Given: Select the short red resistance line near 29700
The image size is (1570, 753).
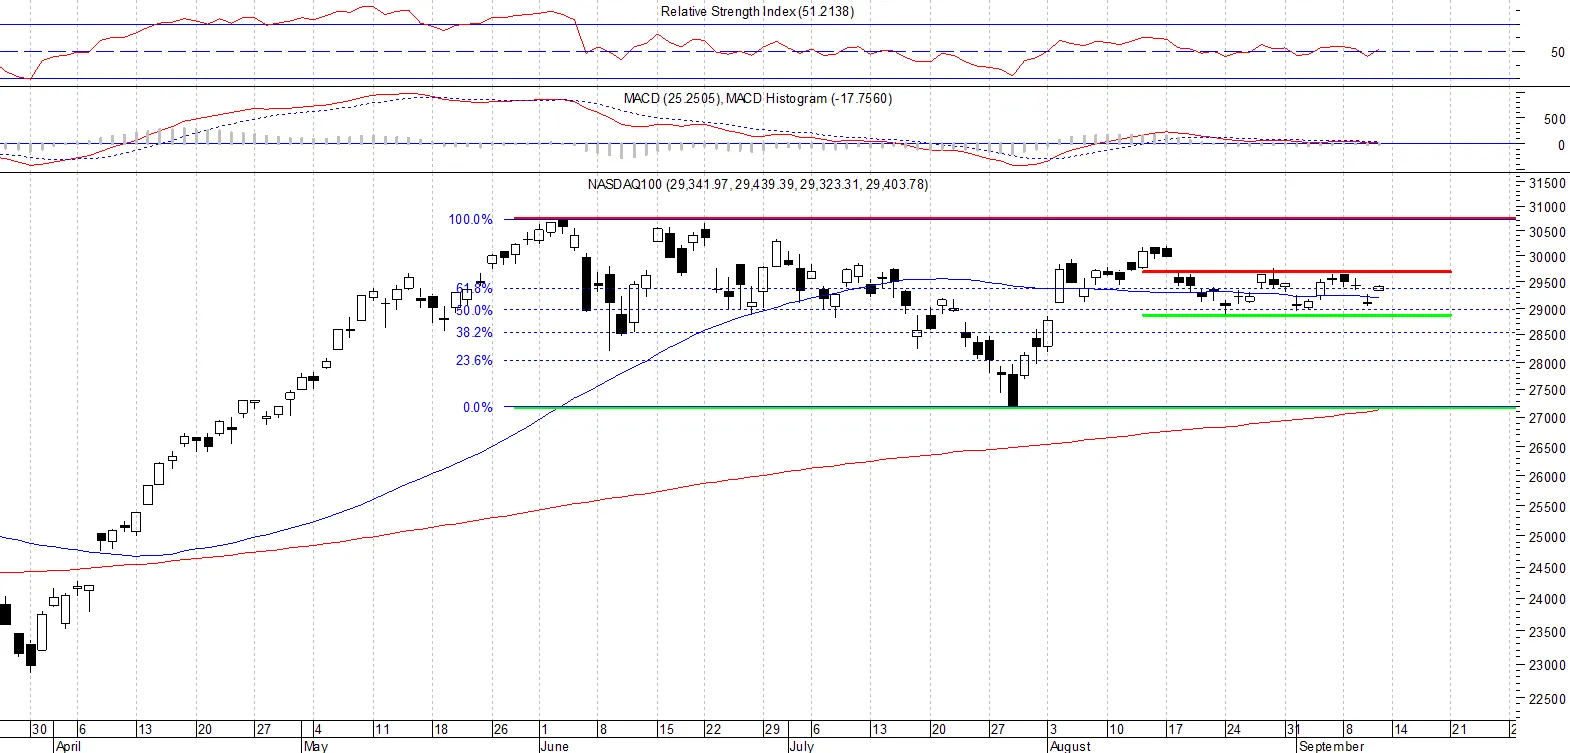Looking at the screenshot, I should 1296,271.
